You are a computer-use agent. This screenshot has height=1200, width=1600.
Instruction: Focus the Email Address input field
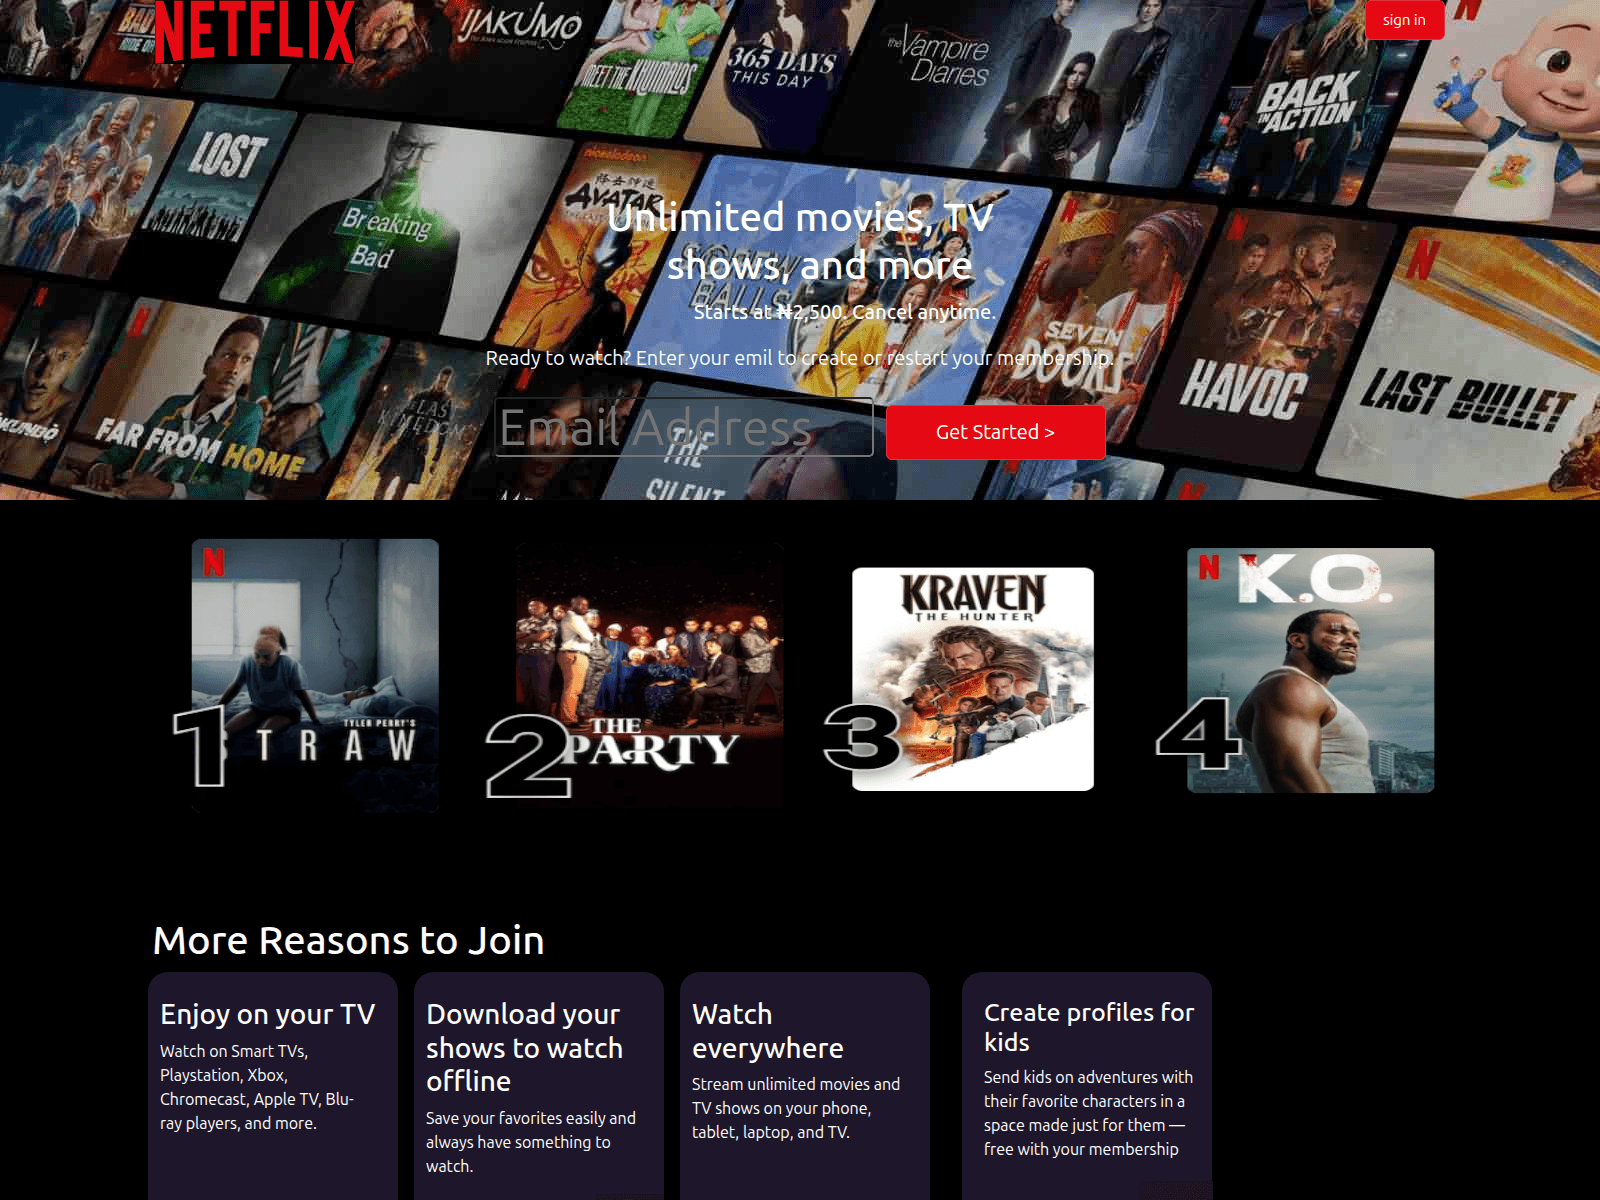click(x=684, y=428)
